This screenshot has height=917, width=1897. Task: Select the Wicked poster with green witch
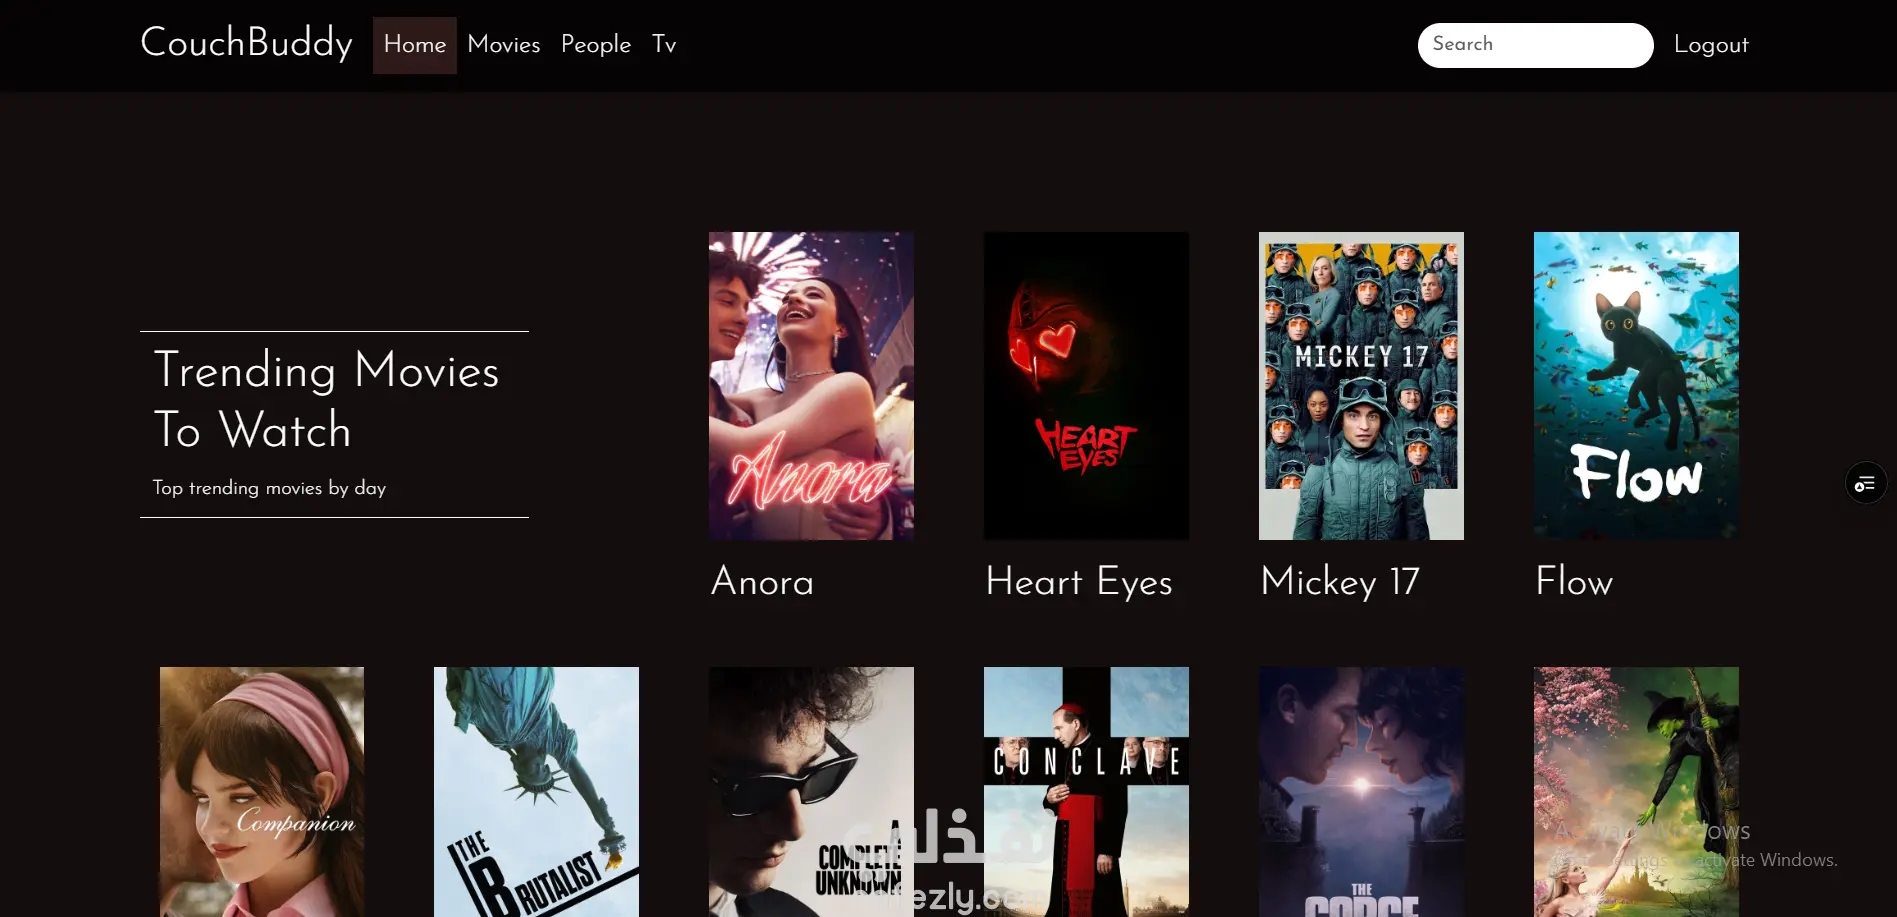1636,792
